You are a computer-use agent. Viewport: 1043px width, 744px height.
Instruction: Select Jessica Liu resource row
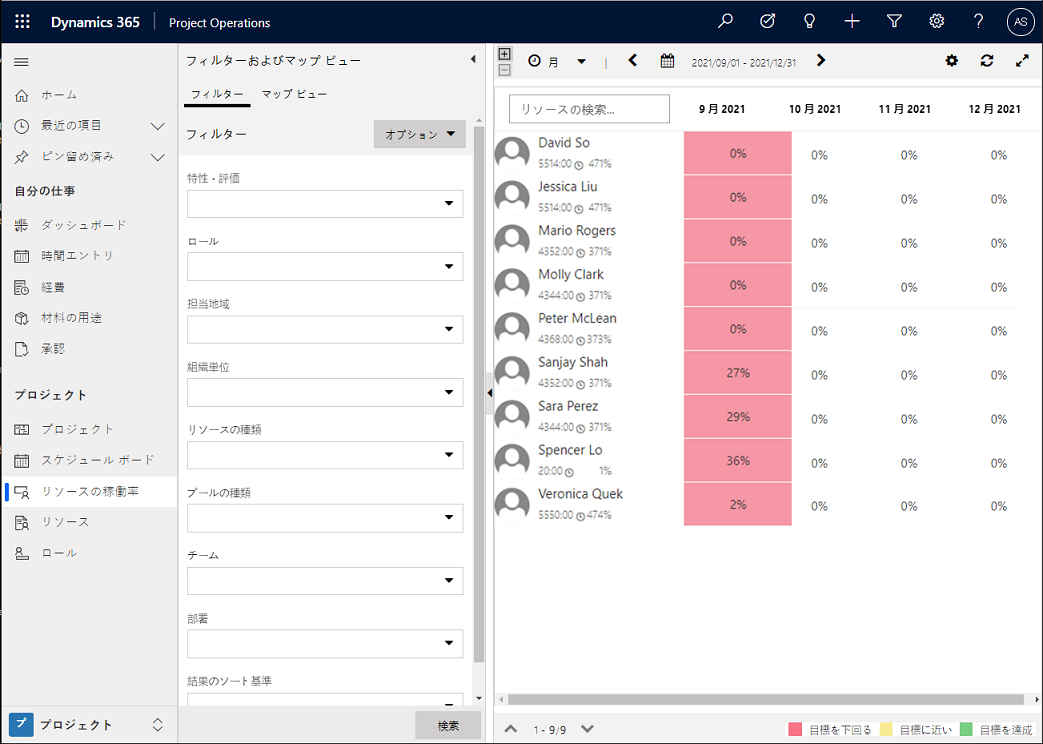point(589,197)
